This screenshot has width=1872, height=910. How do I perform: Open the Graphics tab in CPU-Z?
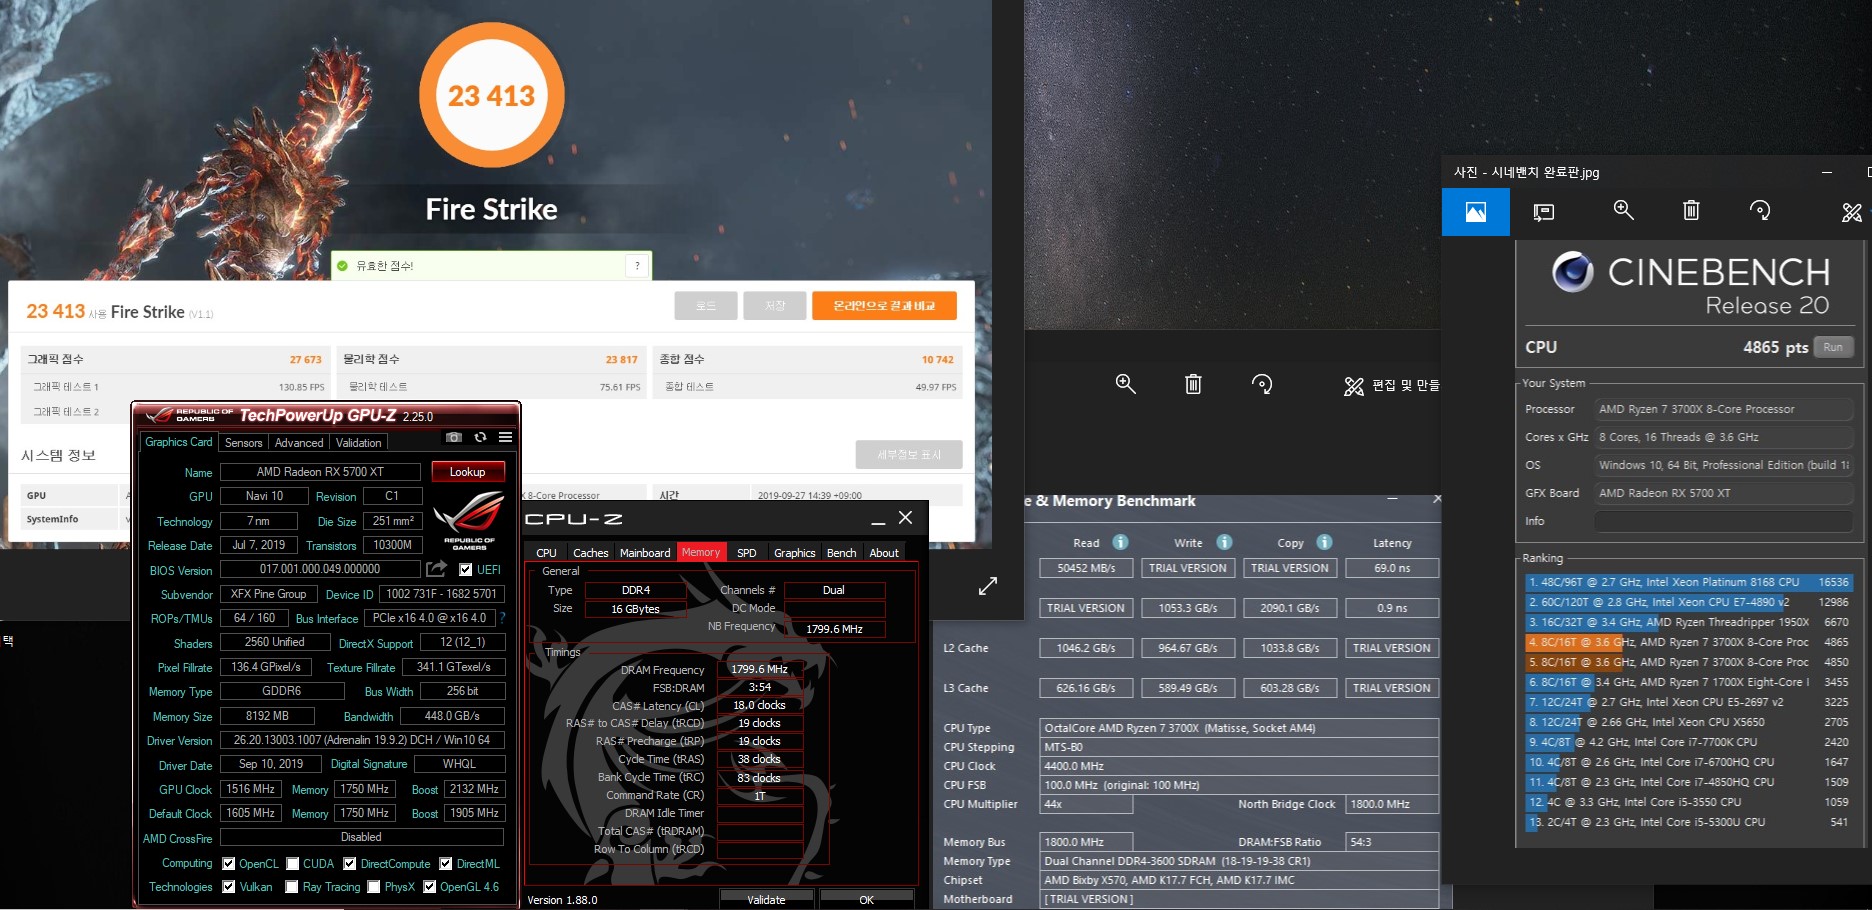[x=795, y=552]
